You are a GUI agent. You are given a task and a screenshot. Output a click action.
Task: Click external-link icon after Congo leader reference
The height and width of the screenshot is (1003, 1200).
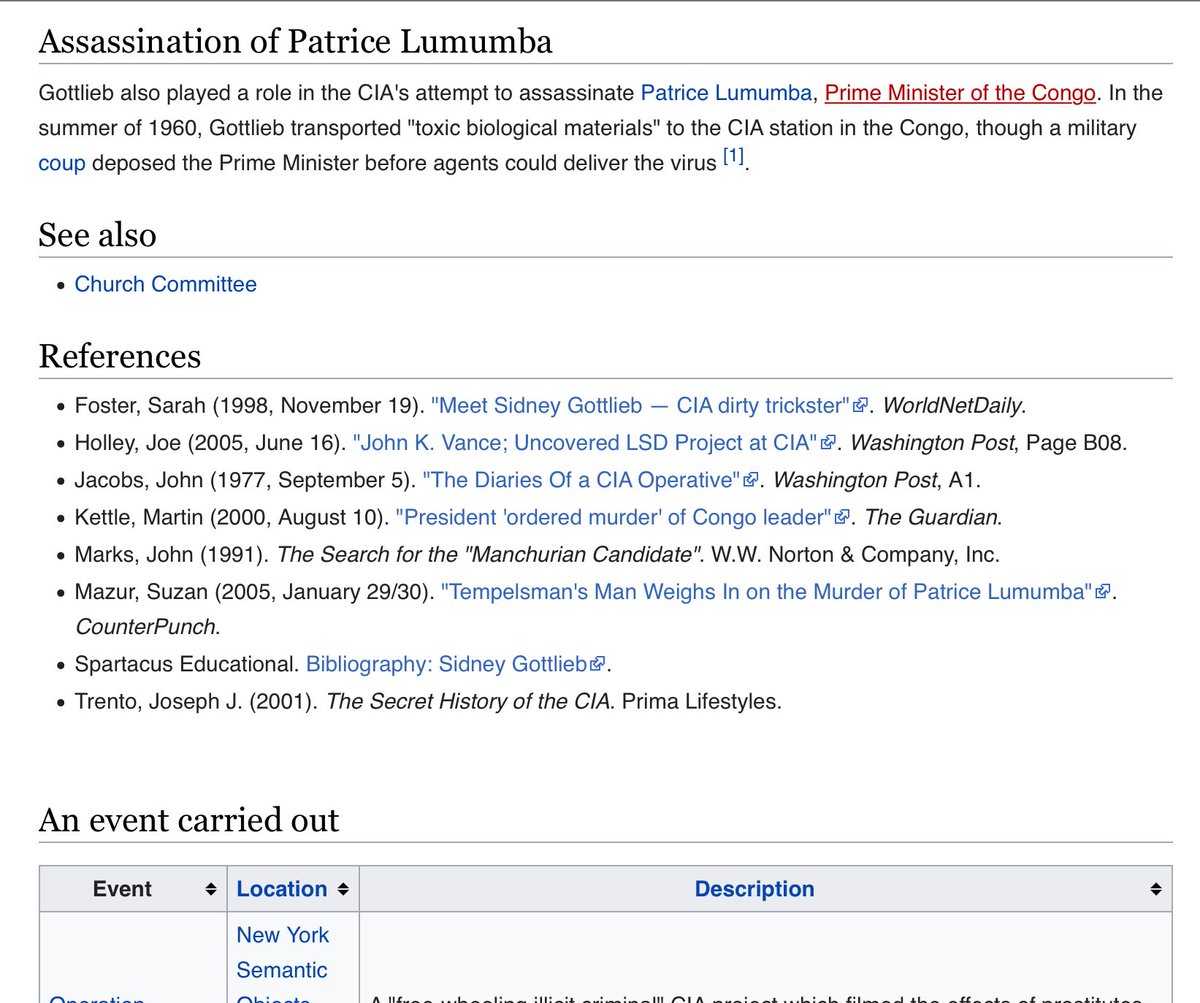click(x=842, y=517)
